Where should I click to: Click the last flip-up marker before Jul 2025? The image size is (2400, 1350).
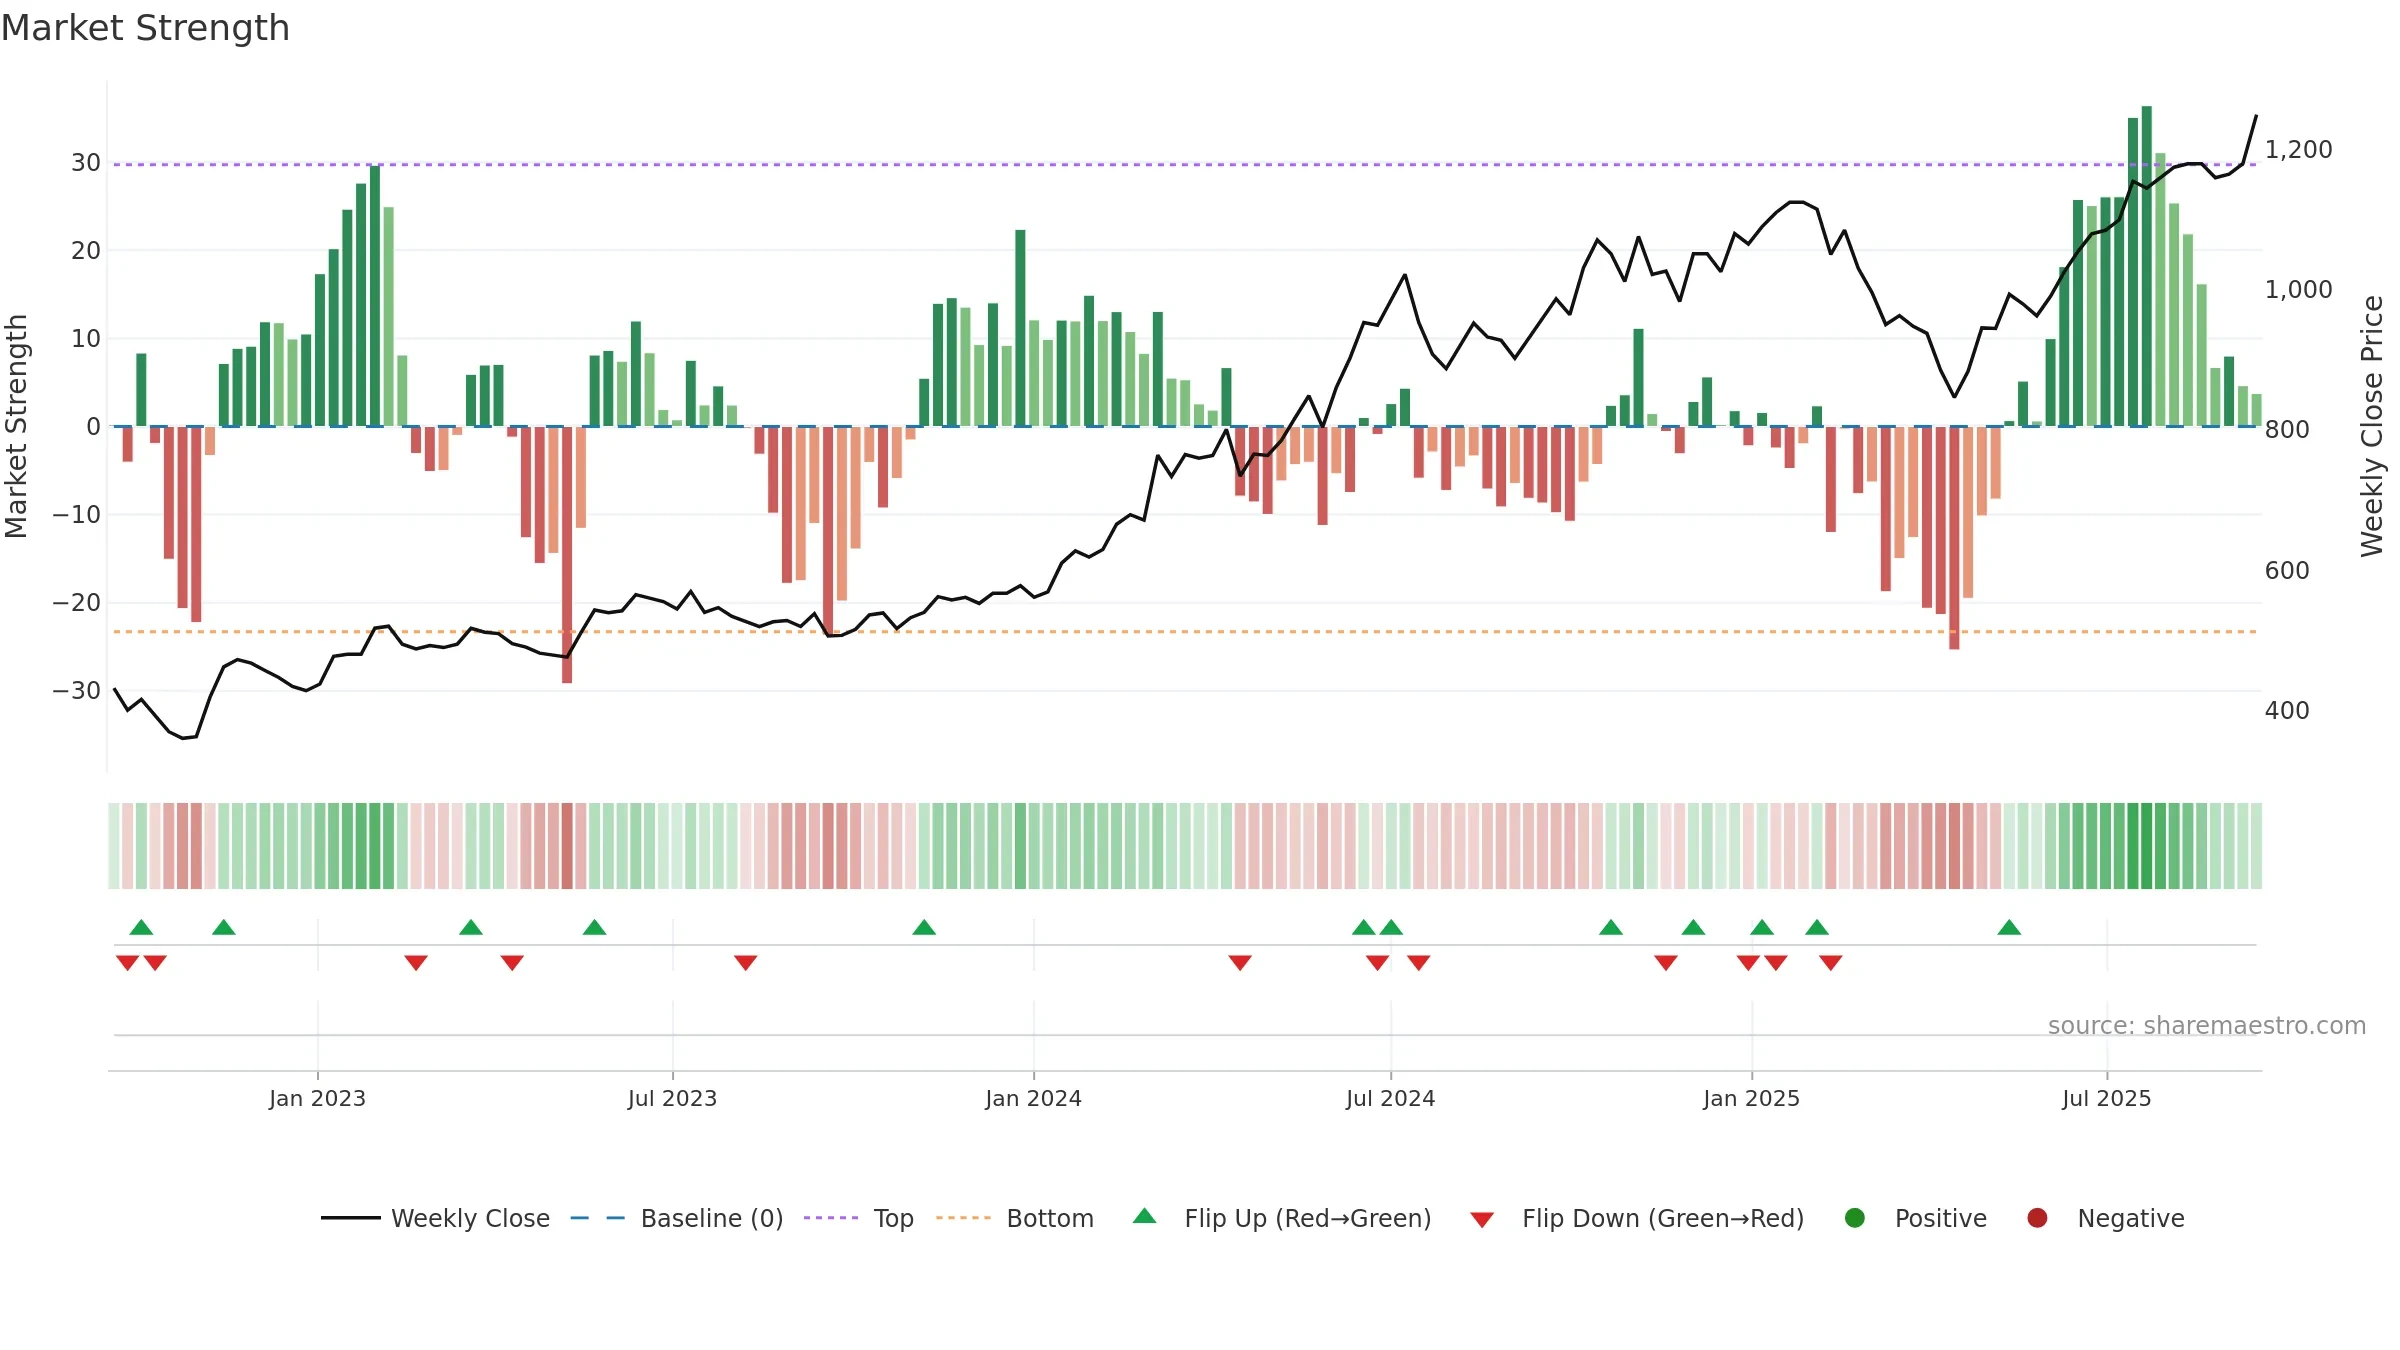pyautogui.click(x=2009, y=927)
